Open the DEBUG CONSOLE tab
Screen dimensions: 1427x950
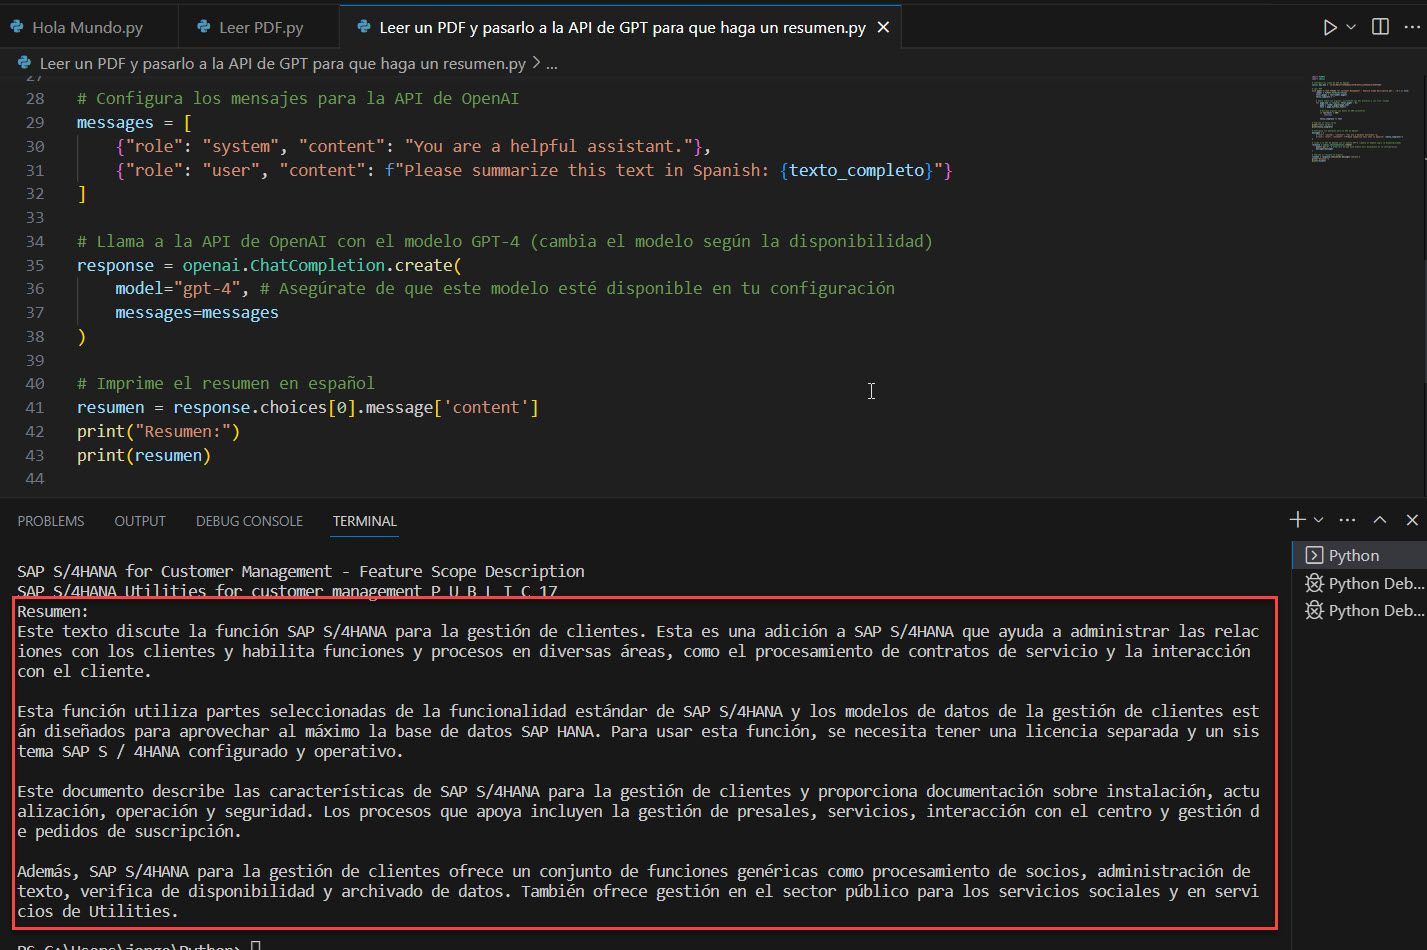pos(249,521)
